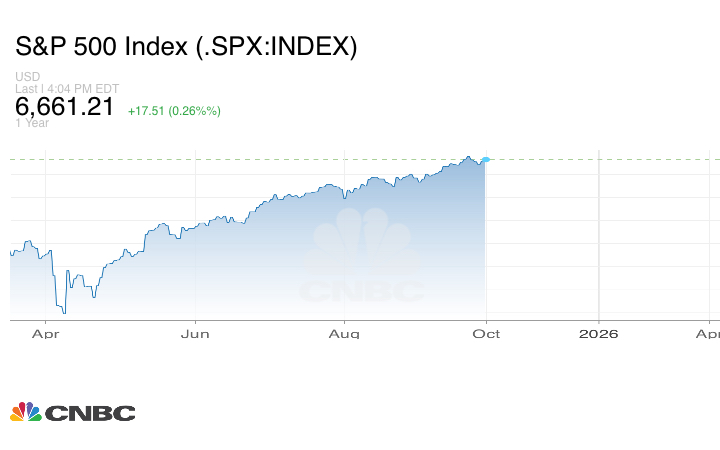The width and height of the screenshot is (720, 450).
Task: Click the CNBC watermark text in the chart
Action: (x=362, y=291)
